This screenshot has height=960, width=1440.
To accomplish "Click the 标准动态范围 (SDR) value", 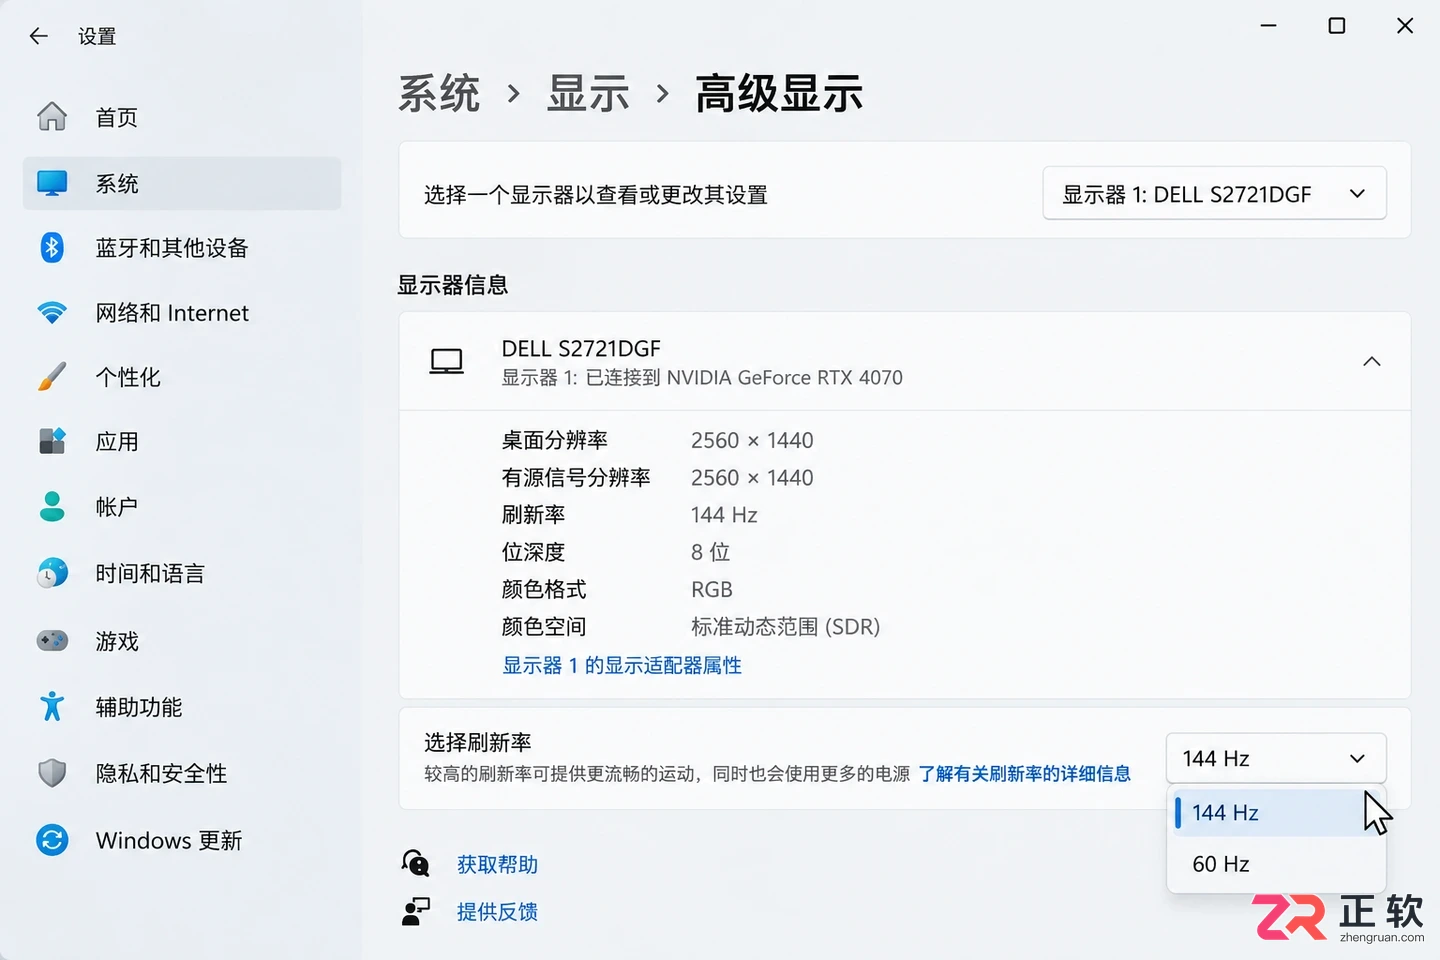I will click(x=786, y=627).
